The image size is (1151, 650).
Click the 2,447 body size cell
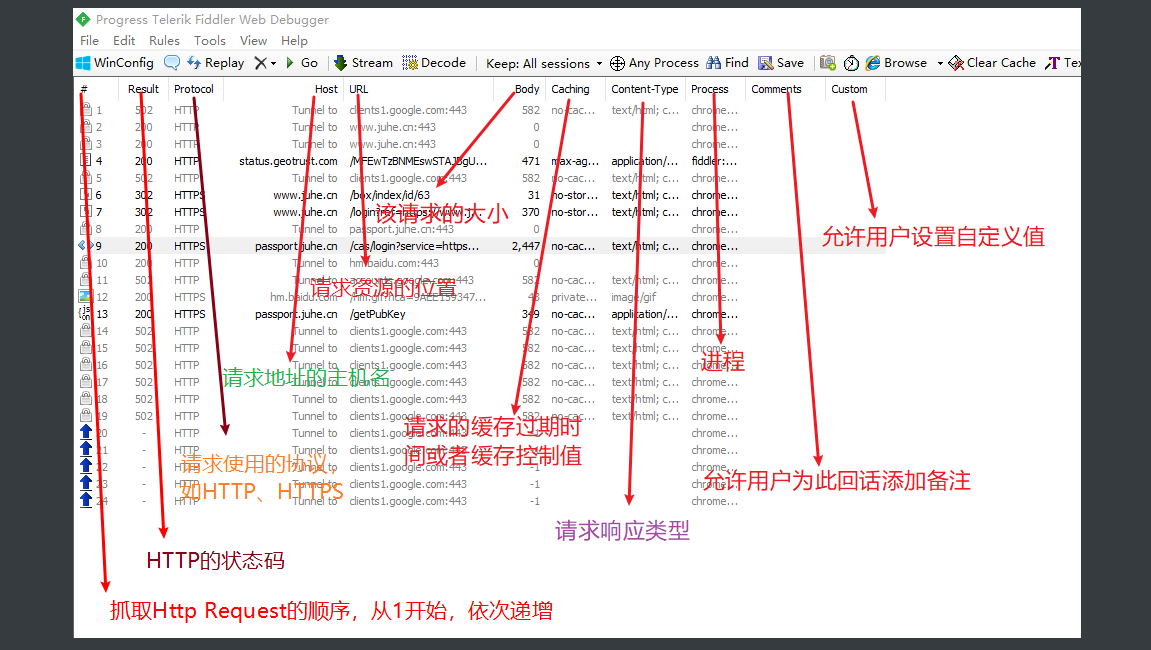click(x=526, y=246)
